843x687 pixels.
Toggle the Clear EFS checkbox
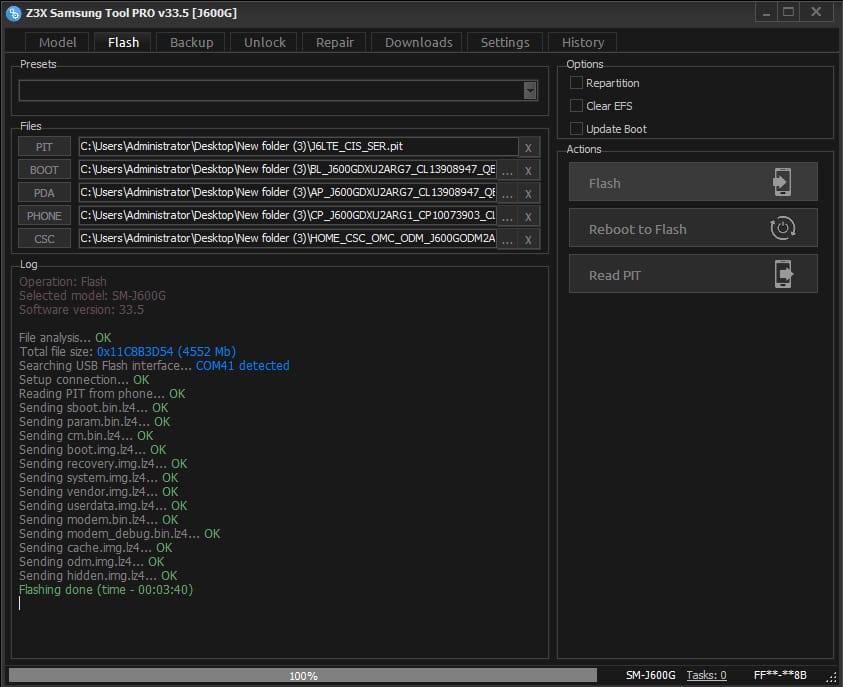coord(576,106)
